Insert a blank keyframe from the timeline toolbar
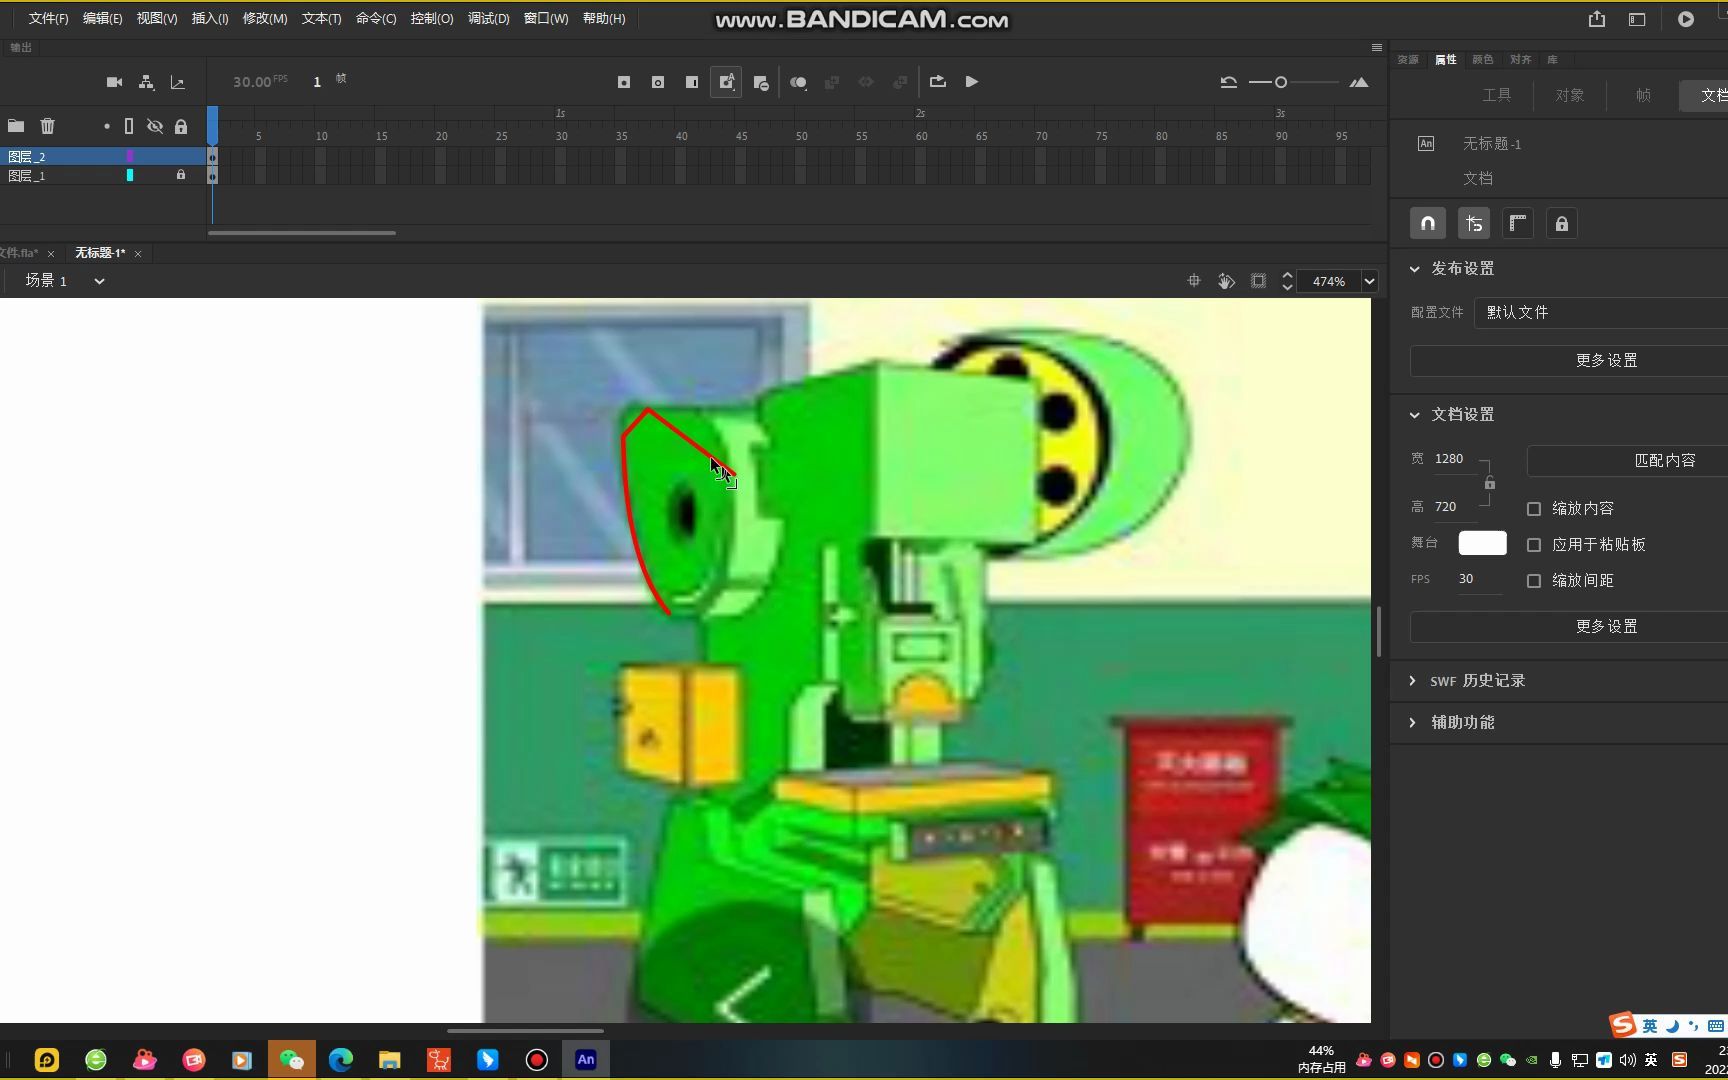1728x1080 pixels. pos(658,82)
